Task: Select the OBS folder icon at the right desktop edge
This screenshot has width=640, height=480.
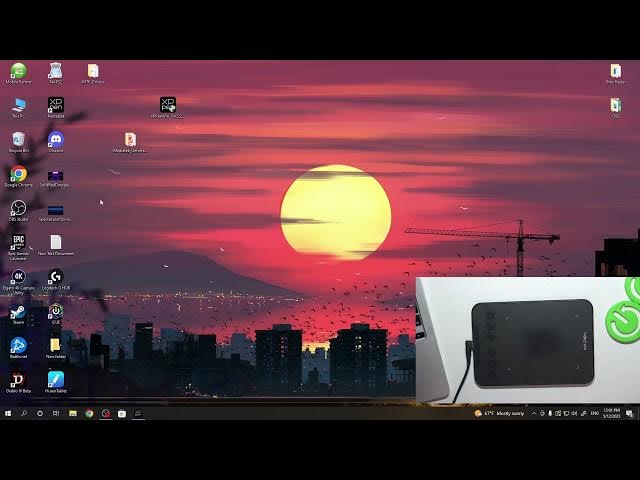Action: 616,108
